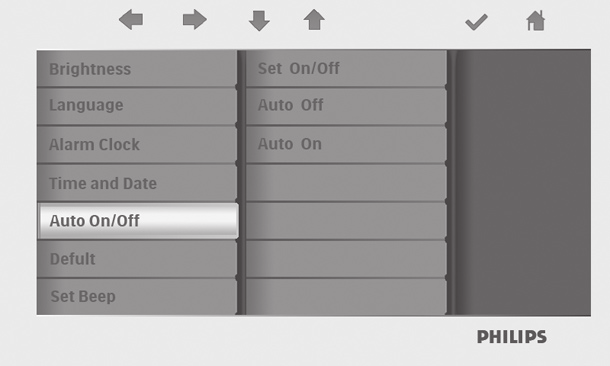The width and height of the screenshot is (610, 366).
Task: Click the right arrow navigation icon
Action: point(195,20)
